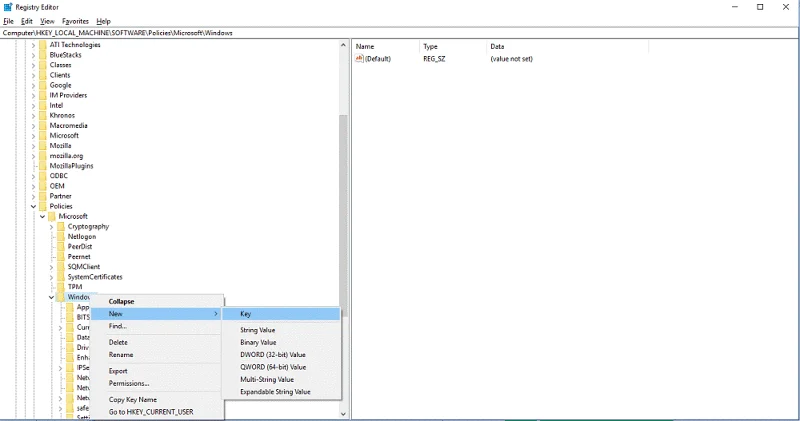The image size is (800, 421).
Task: Expand the SystemCertificates key arrow
Action: click(x=52, y=277)
